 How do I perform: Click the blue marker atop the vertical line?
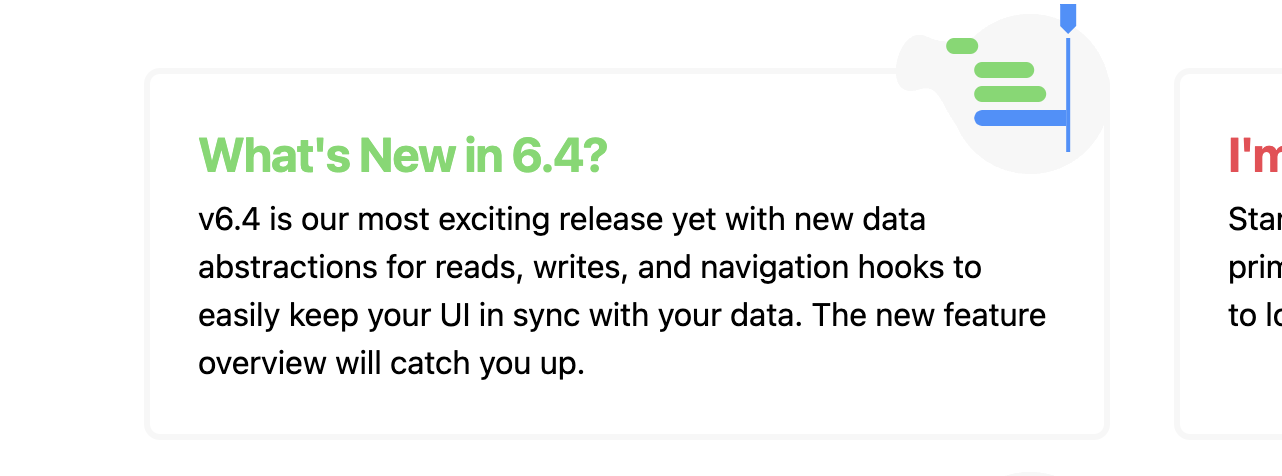(1068, 17)
